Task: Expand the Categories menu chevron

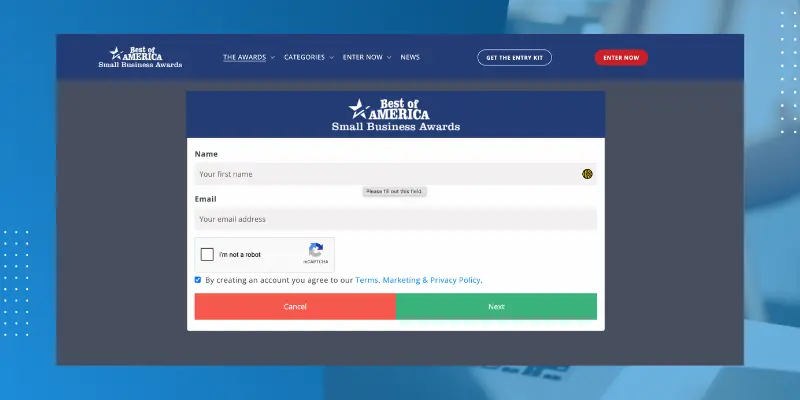Action: (332, 58)
